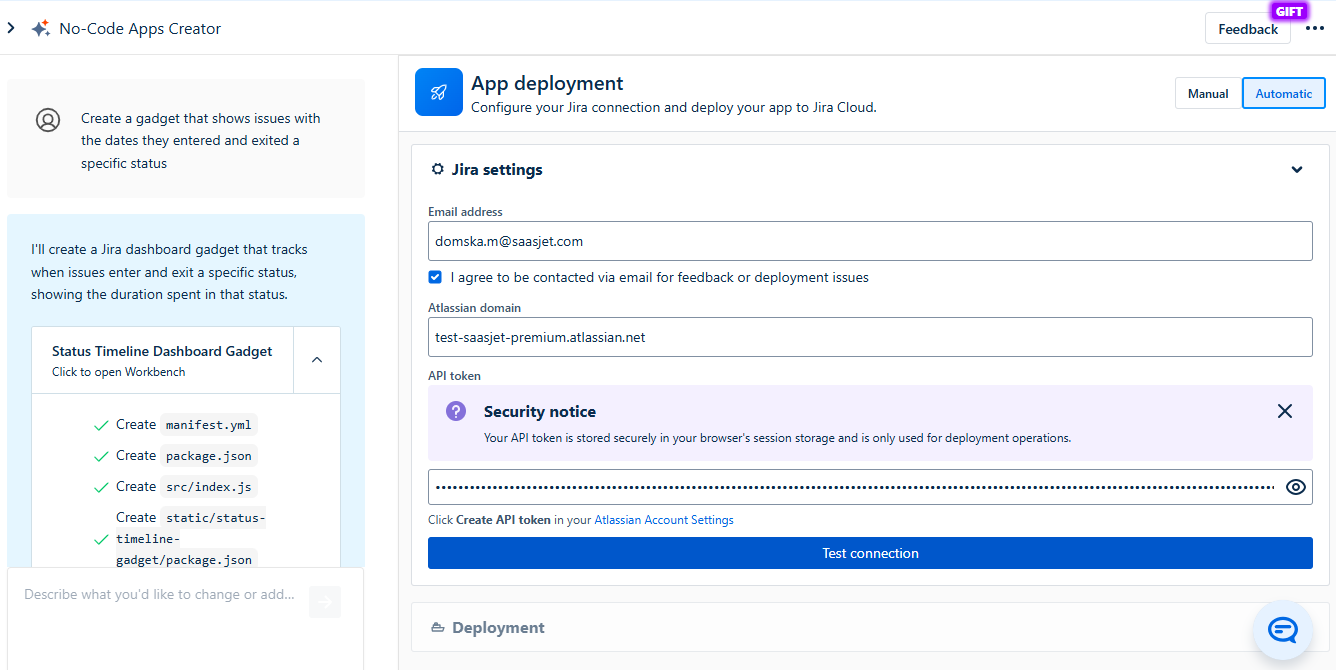The height and width of the screenshot is (670, 1336).
Task: Click the send arrow button in chat input
Action: click(x=325, y=601)
